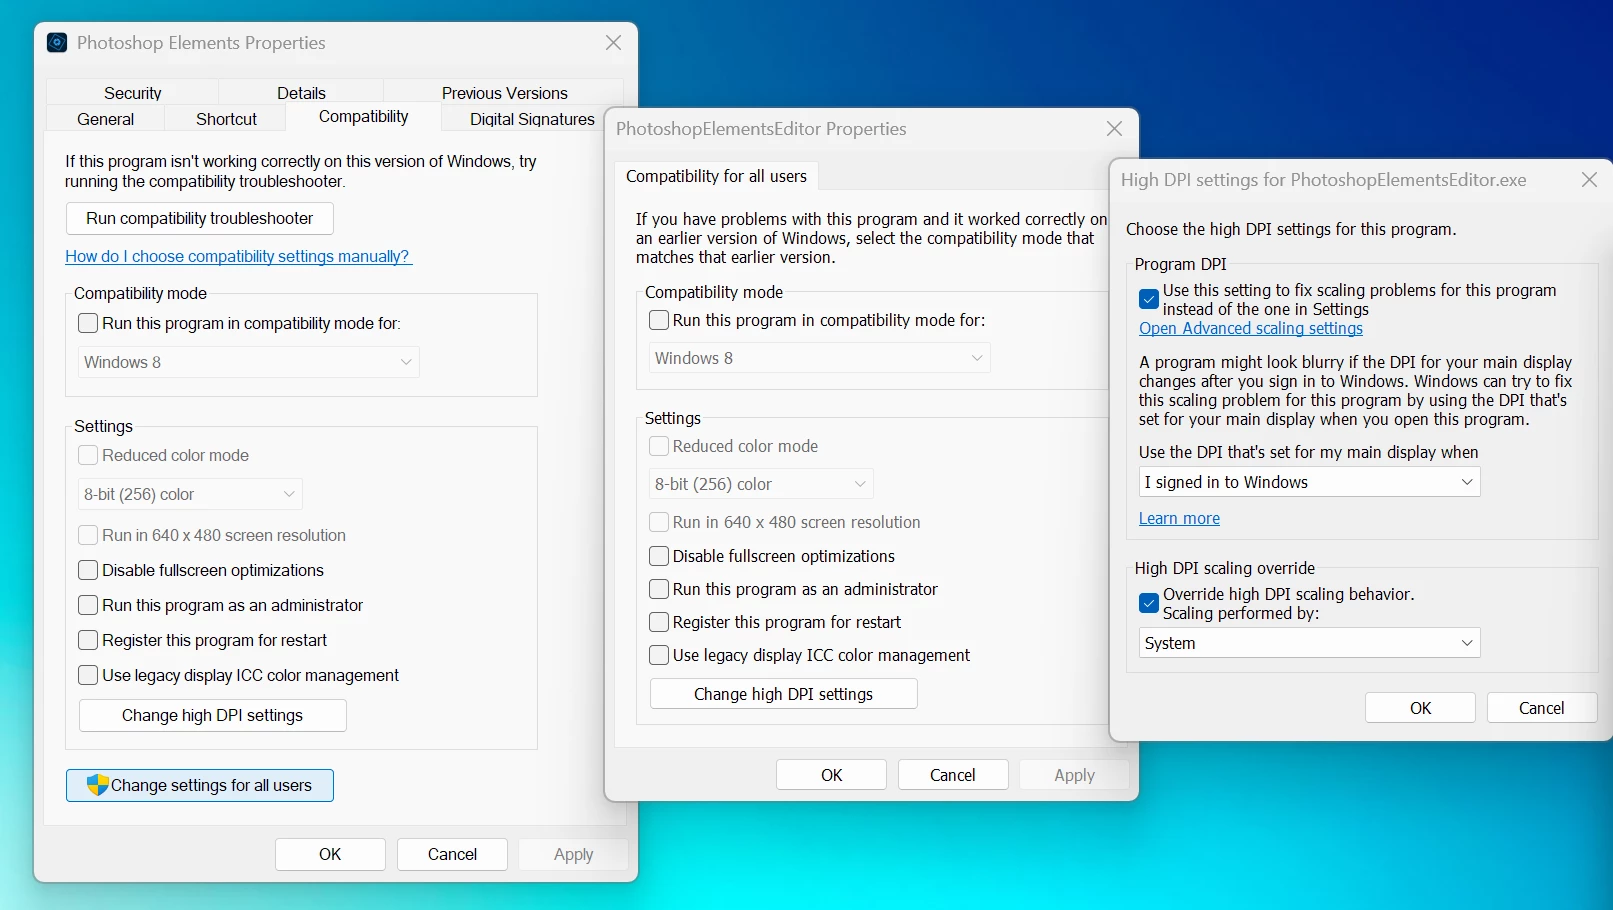Toggle Reduced color mode in Photoshop Elements Properties
Screen dimensions: 1613x910
tap(88, 455)
